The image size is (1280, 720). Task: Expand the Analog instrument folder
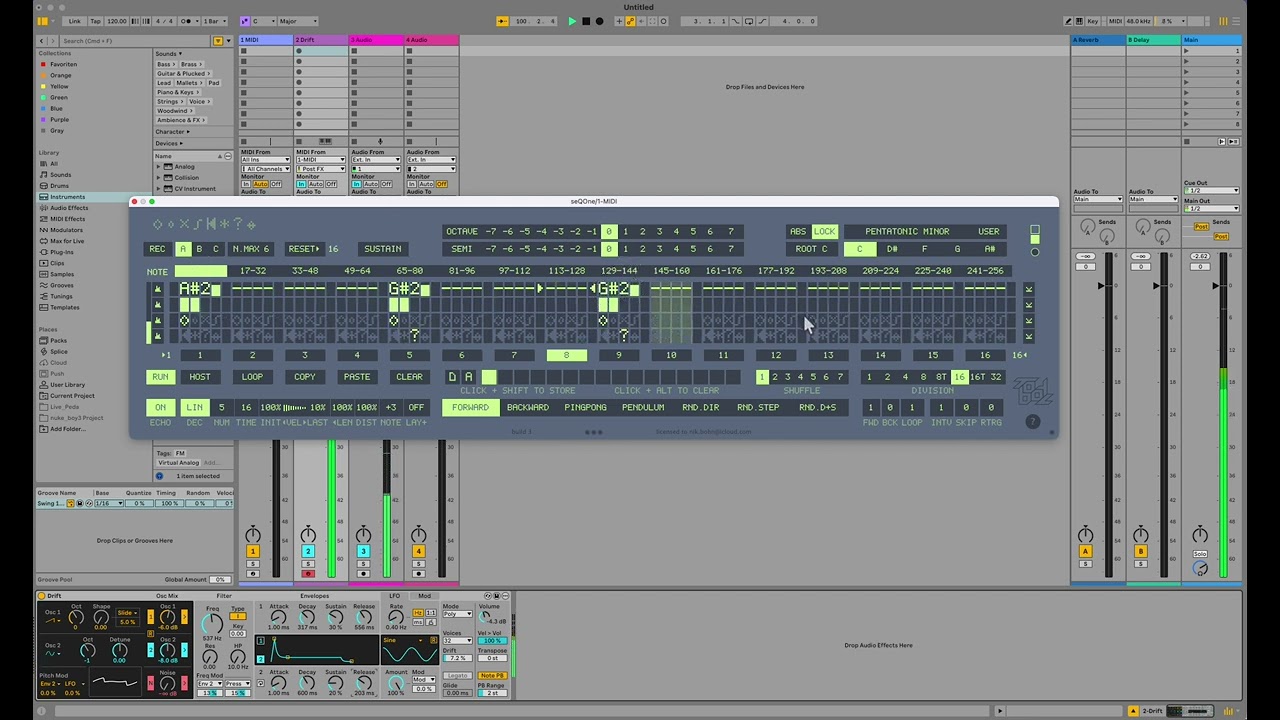point(158,167)
